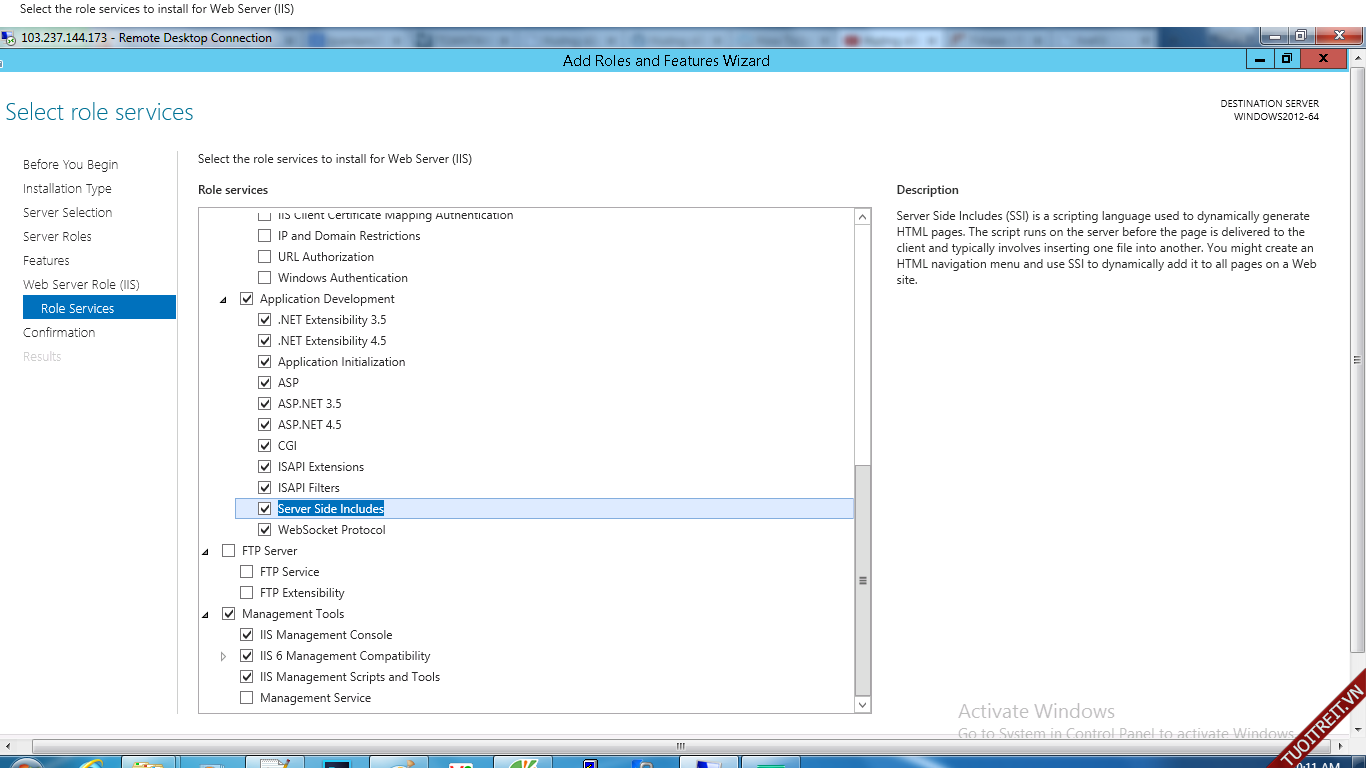Disable the WebSocket Protocol checkbox
The height and width of the screenshot is (768, 1366).
265,530
